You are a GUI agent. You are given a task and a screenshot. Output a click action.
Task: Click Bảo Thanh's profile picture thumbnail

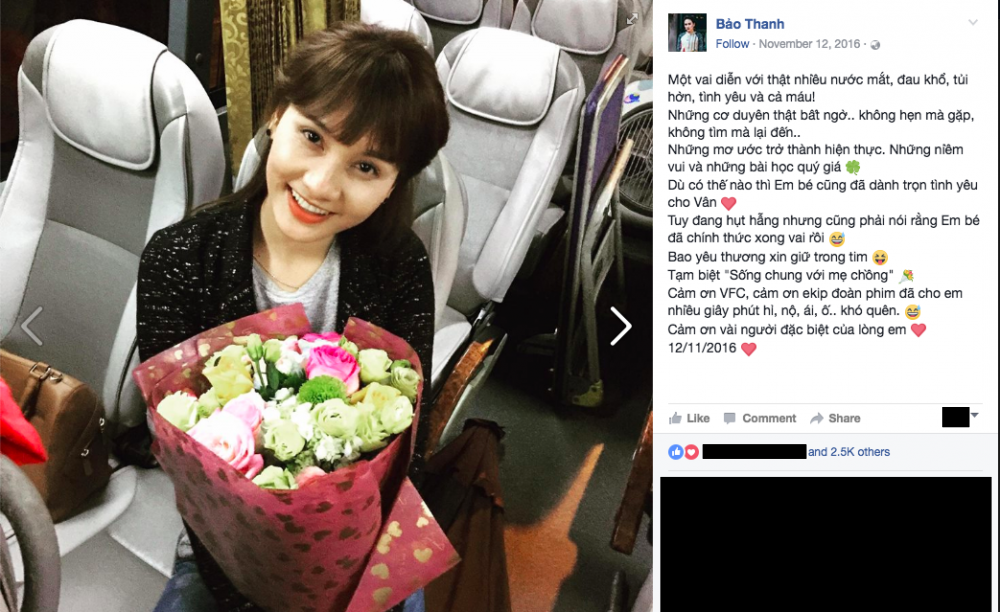click(x=687, y=32)
